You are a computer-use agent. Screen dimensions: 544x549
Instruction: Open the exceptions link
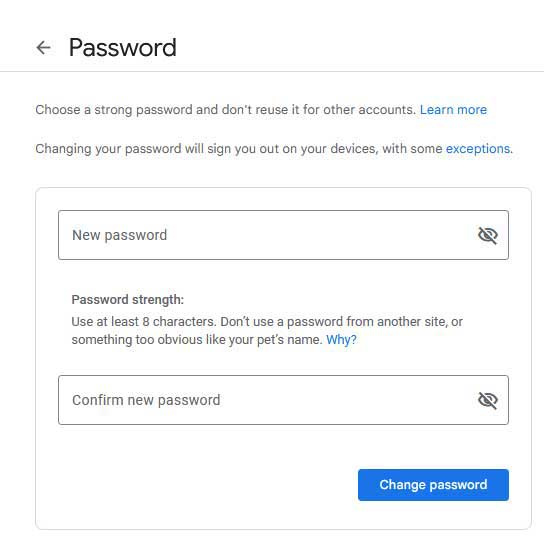coord(477,149)
